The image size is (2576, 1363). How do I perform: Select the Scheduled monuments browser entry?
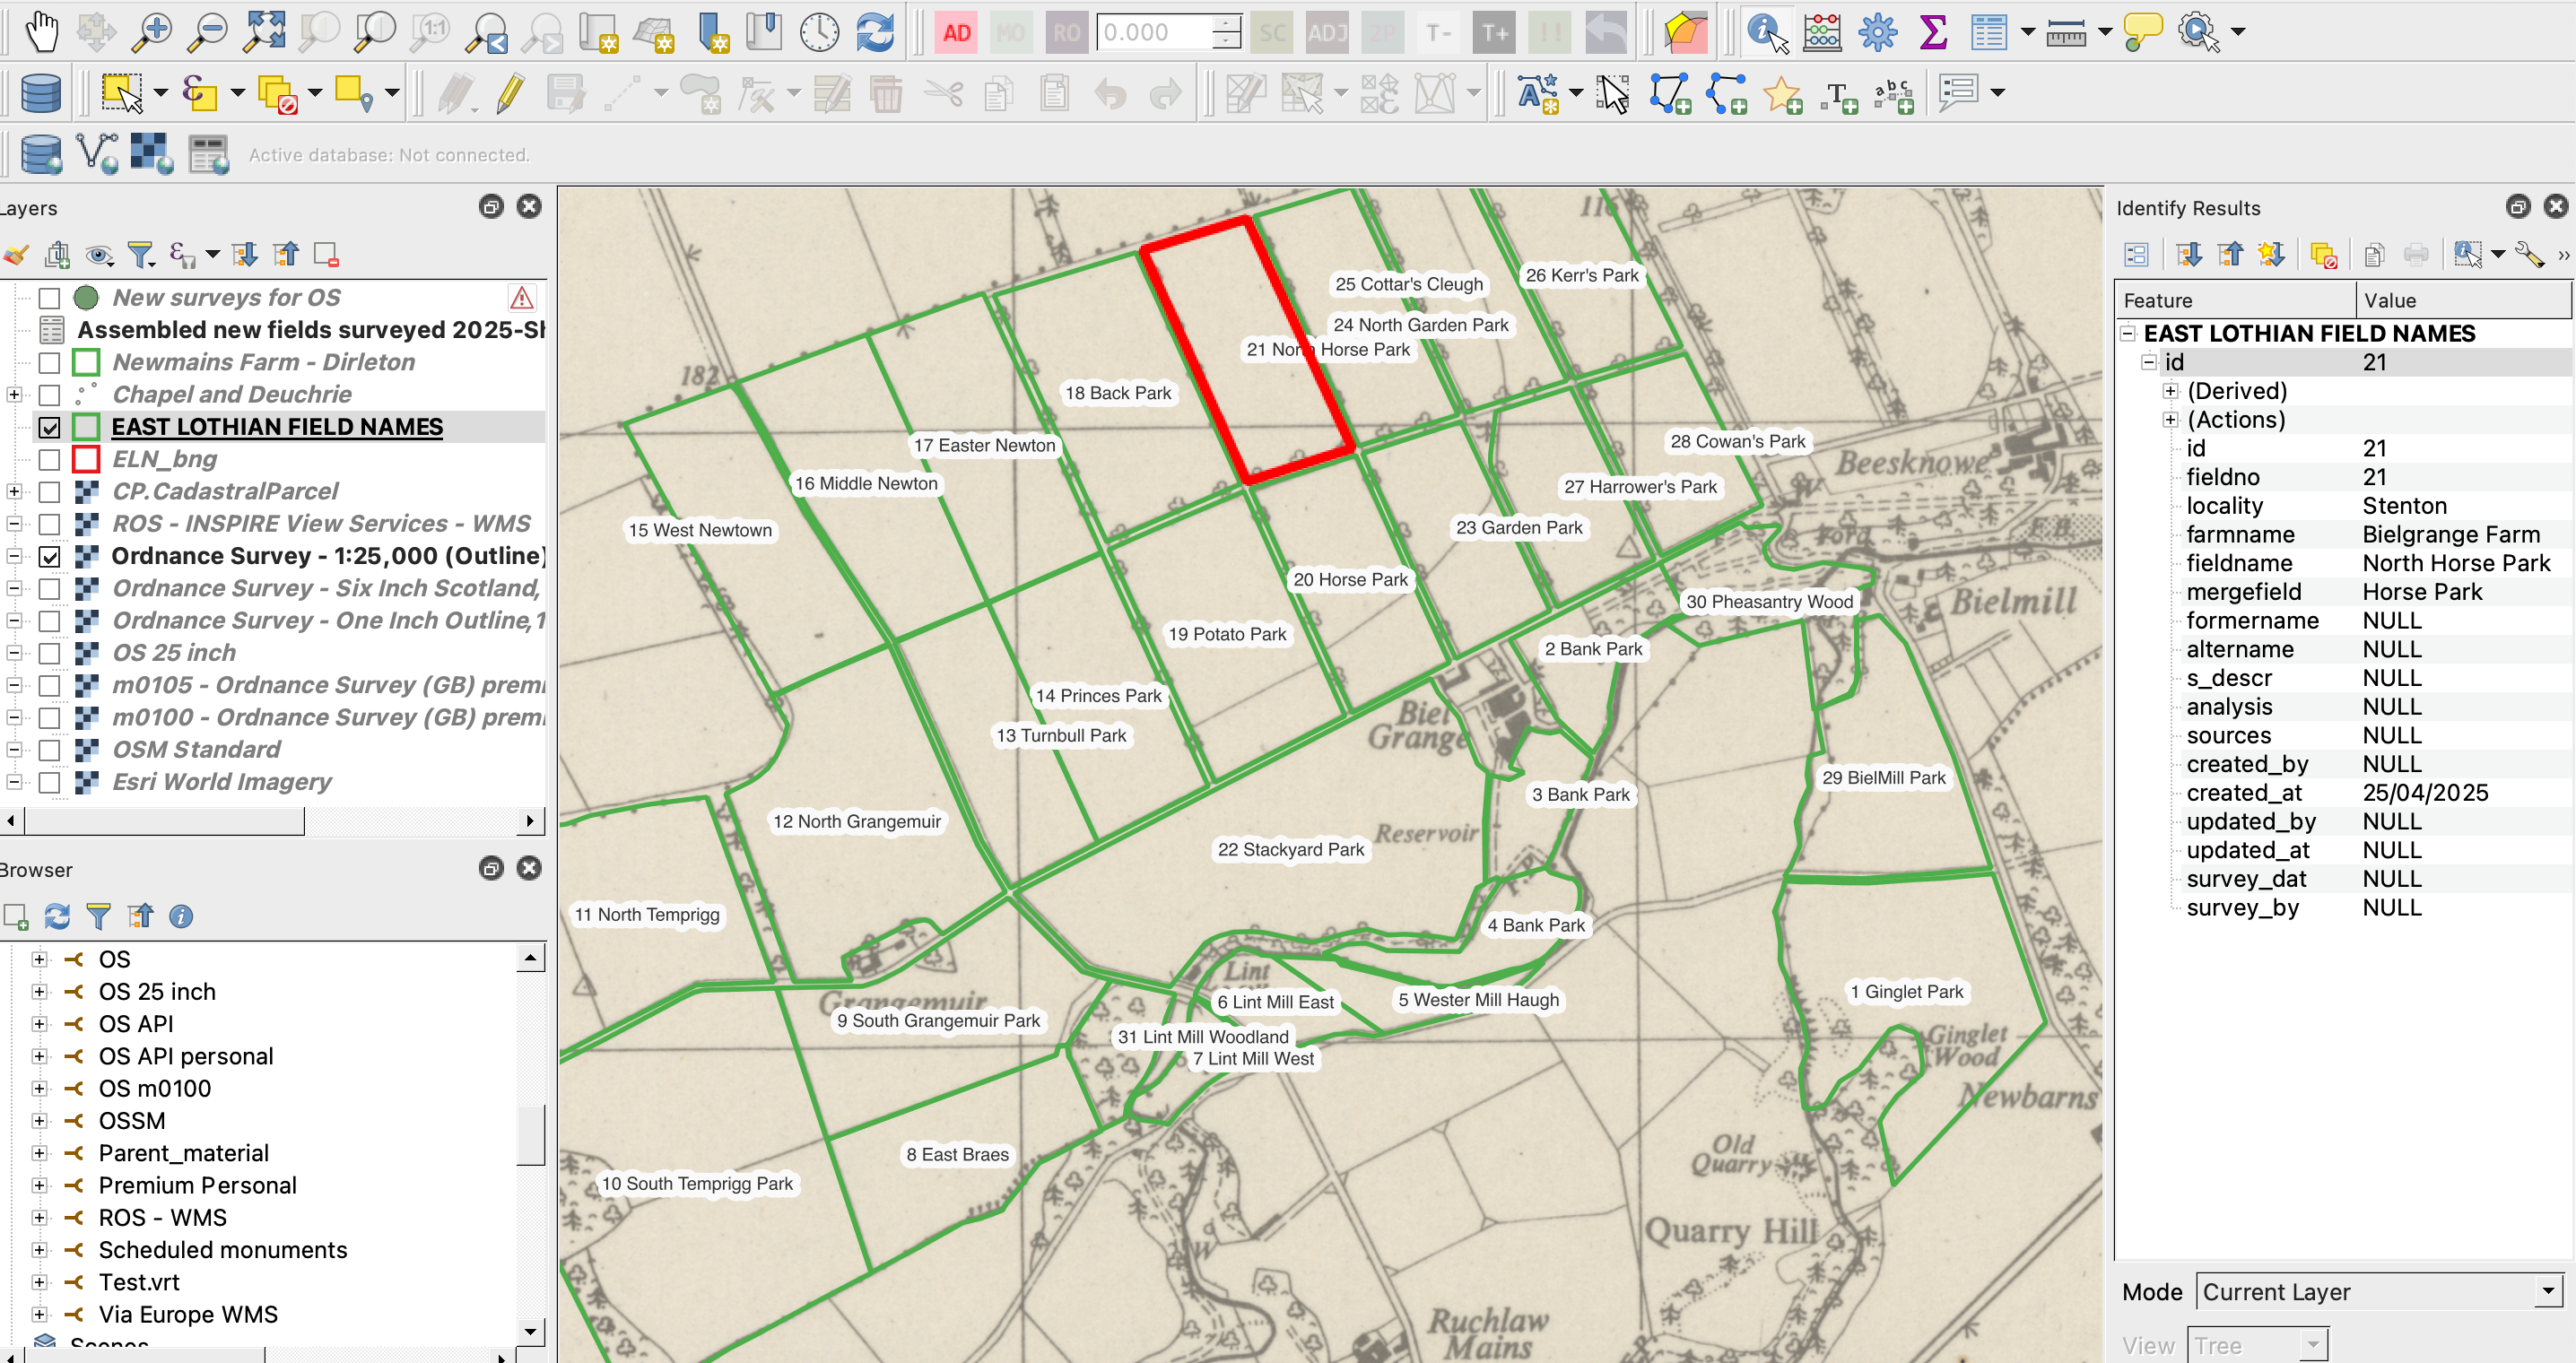point(222,1250)
